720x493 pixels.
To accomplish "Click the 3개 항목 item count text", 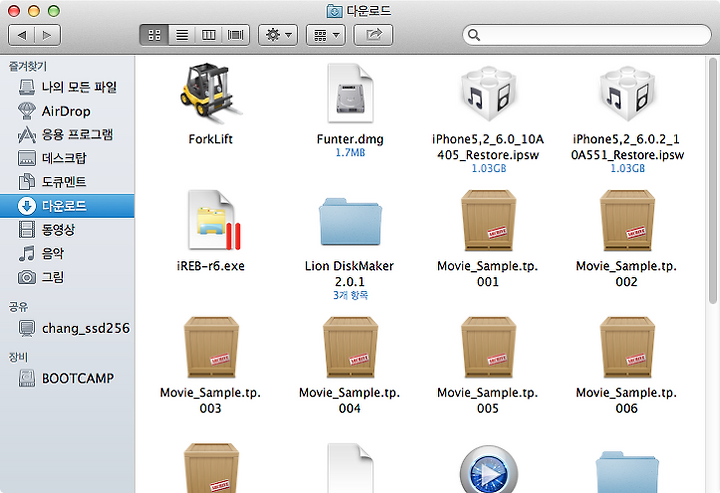I will pos(350,295).
